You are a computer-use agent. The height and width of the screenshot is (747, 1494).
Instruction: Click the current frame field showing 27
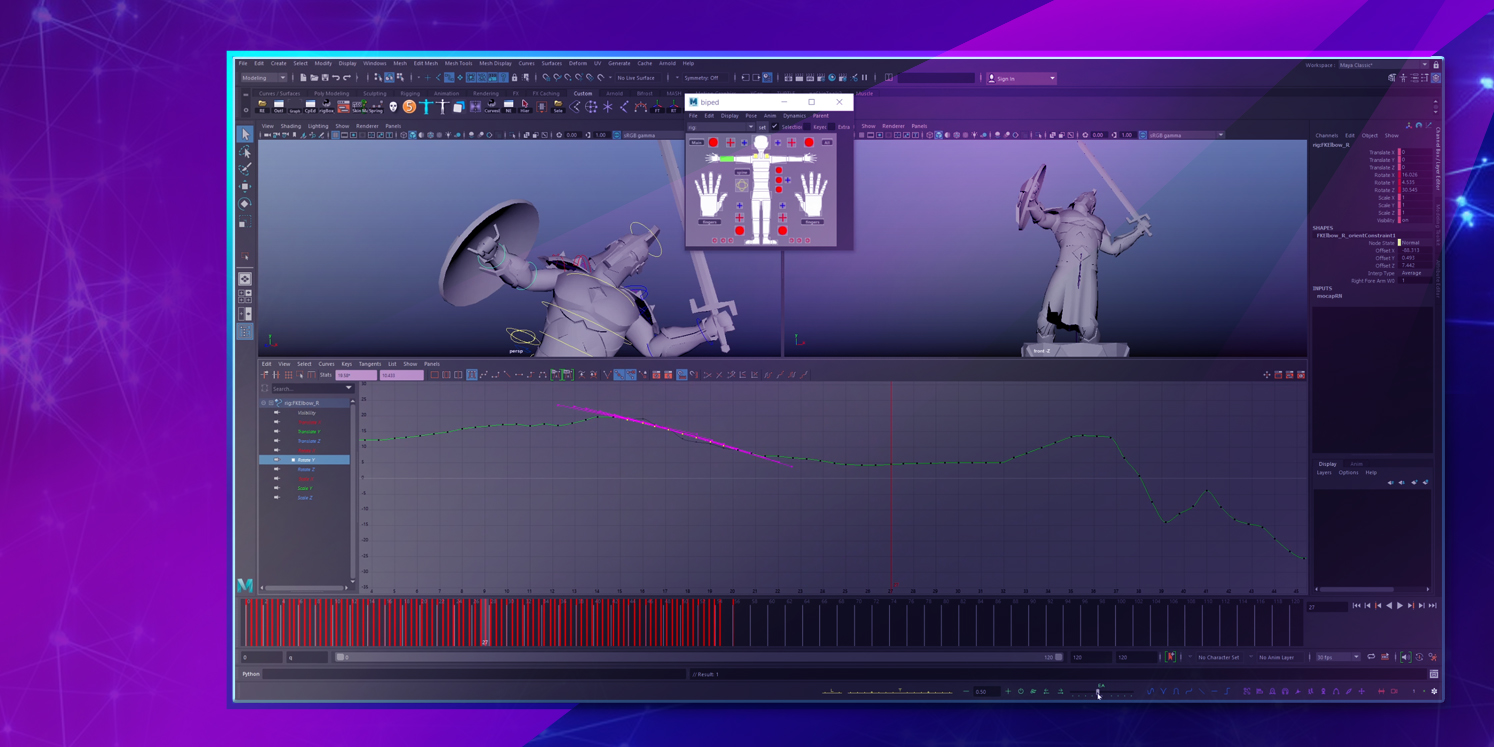pos(1327,606)
